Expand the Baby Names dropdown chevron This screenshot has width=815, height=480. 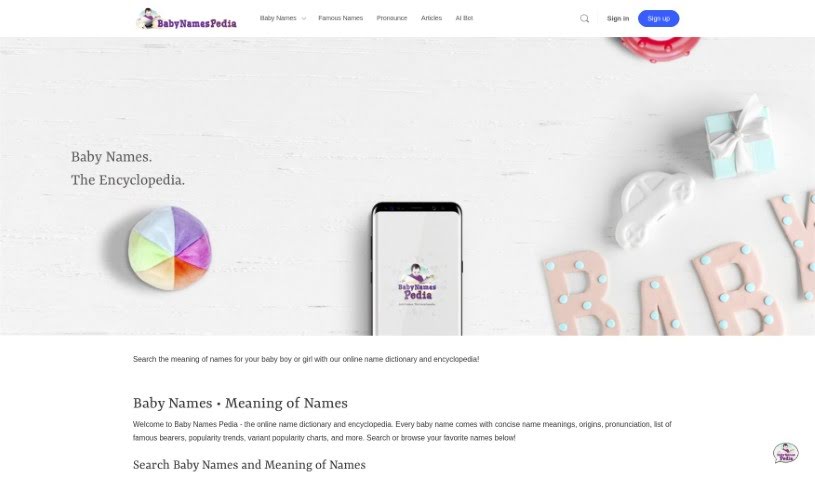(x=304, y=19)
